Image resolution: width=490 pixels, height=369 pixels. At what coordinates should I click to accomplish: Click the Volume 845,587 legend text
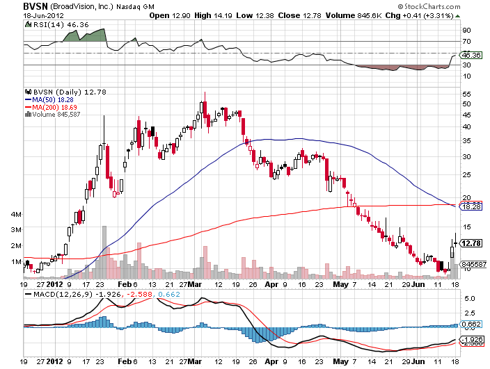click(56, 114)
